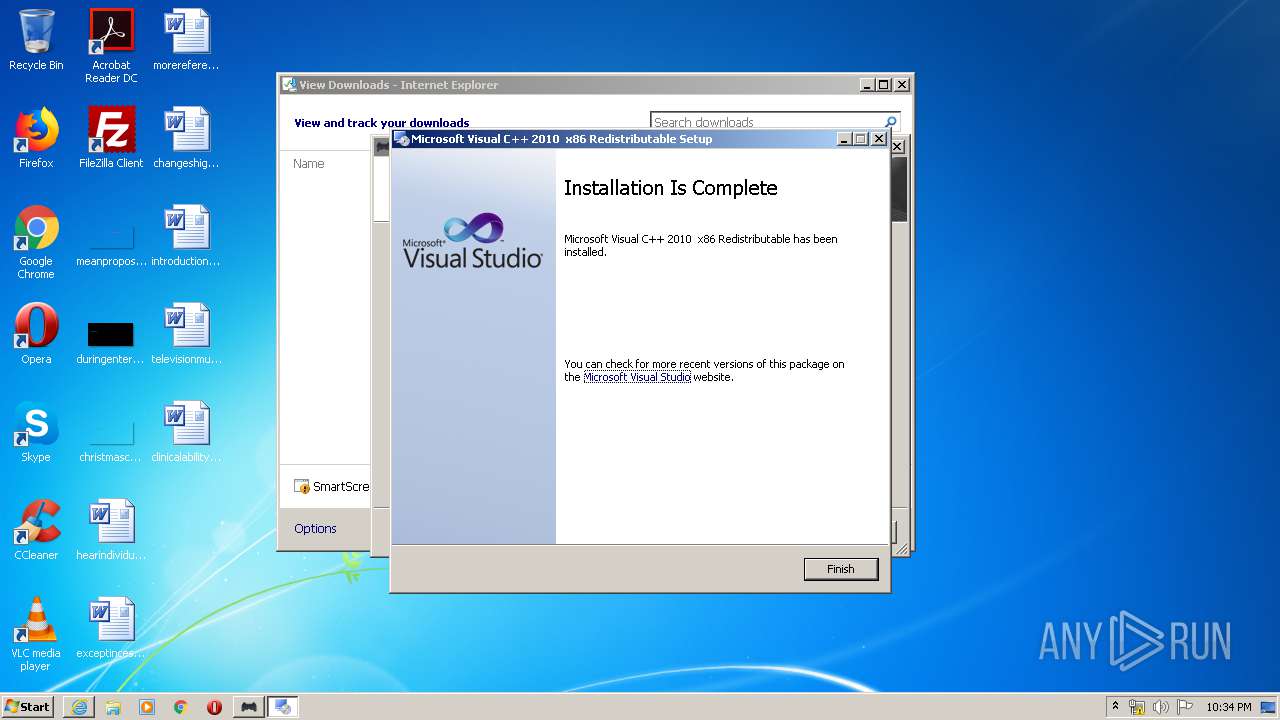Launch VLC media player shortcut
Viewport: 1280px width, 720px height.
(36, 634)
